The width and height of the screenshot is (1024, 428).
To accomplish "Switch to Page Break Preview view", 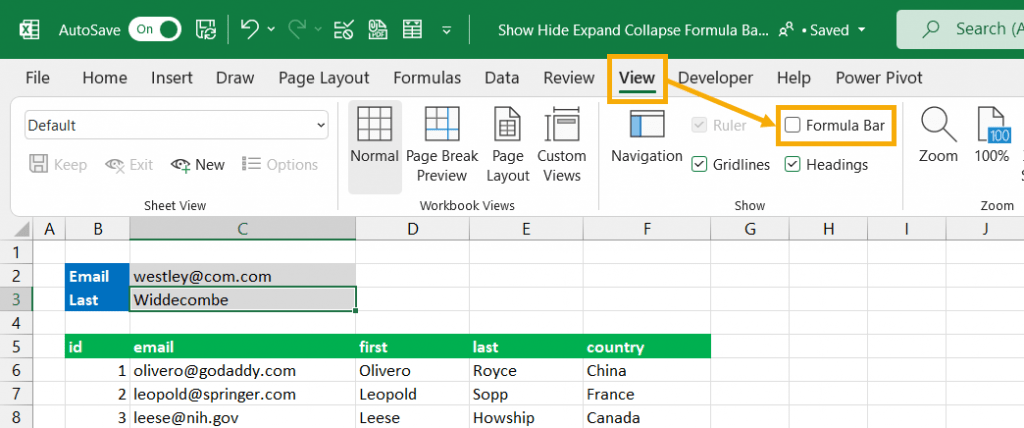I will coord(442,145).
